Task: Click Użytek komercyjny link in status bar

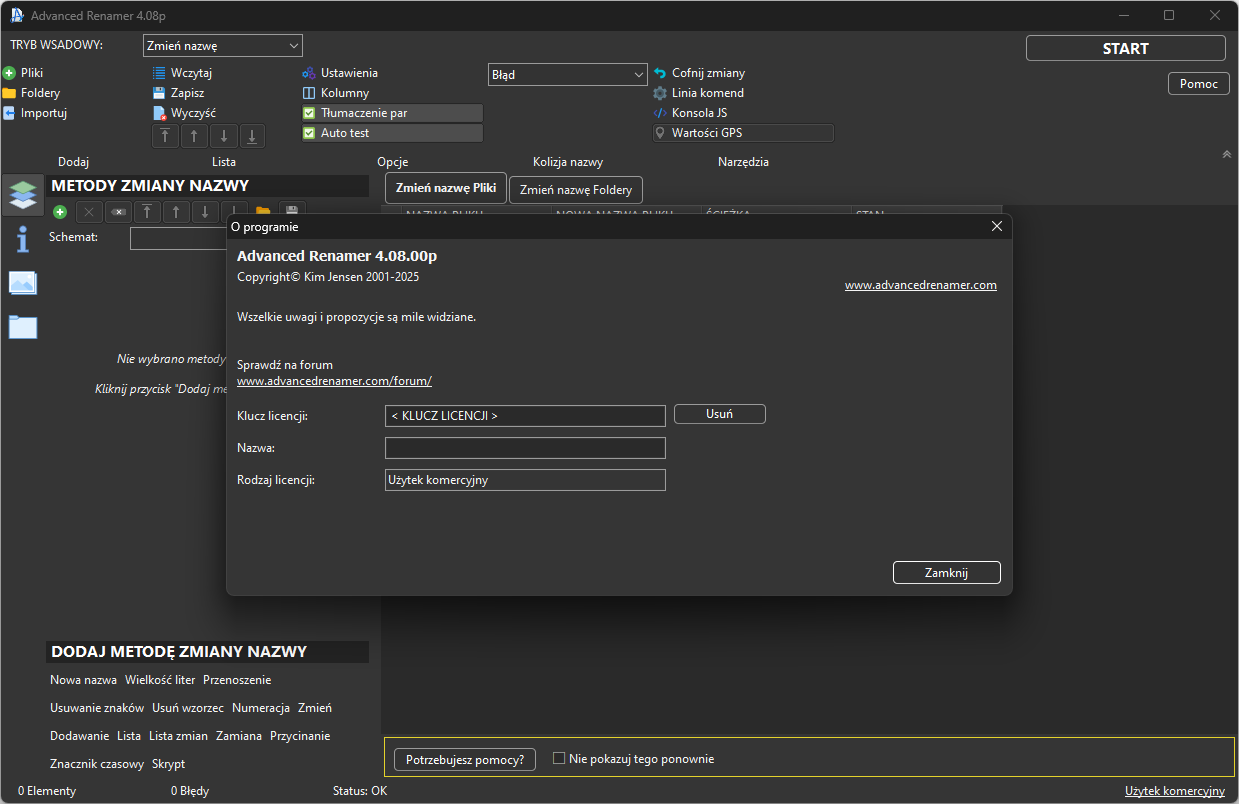Action: [1175, 791]
